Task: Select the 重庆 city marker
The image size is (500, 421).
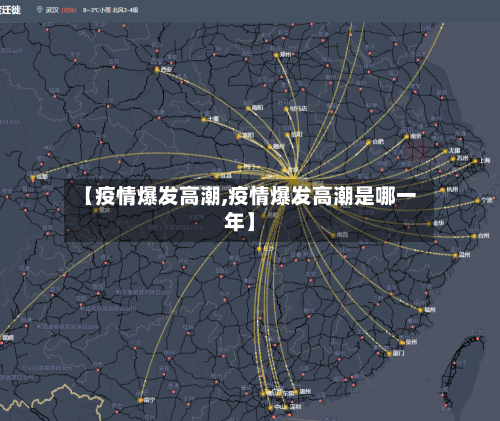Action: pyautogui.click(x=96, y=211)
